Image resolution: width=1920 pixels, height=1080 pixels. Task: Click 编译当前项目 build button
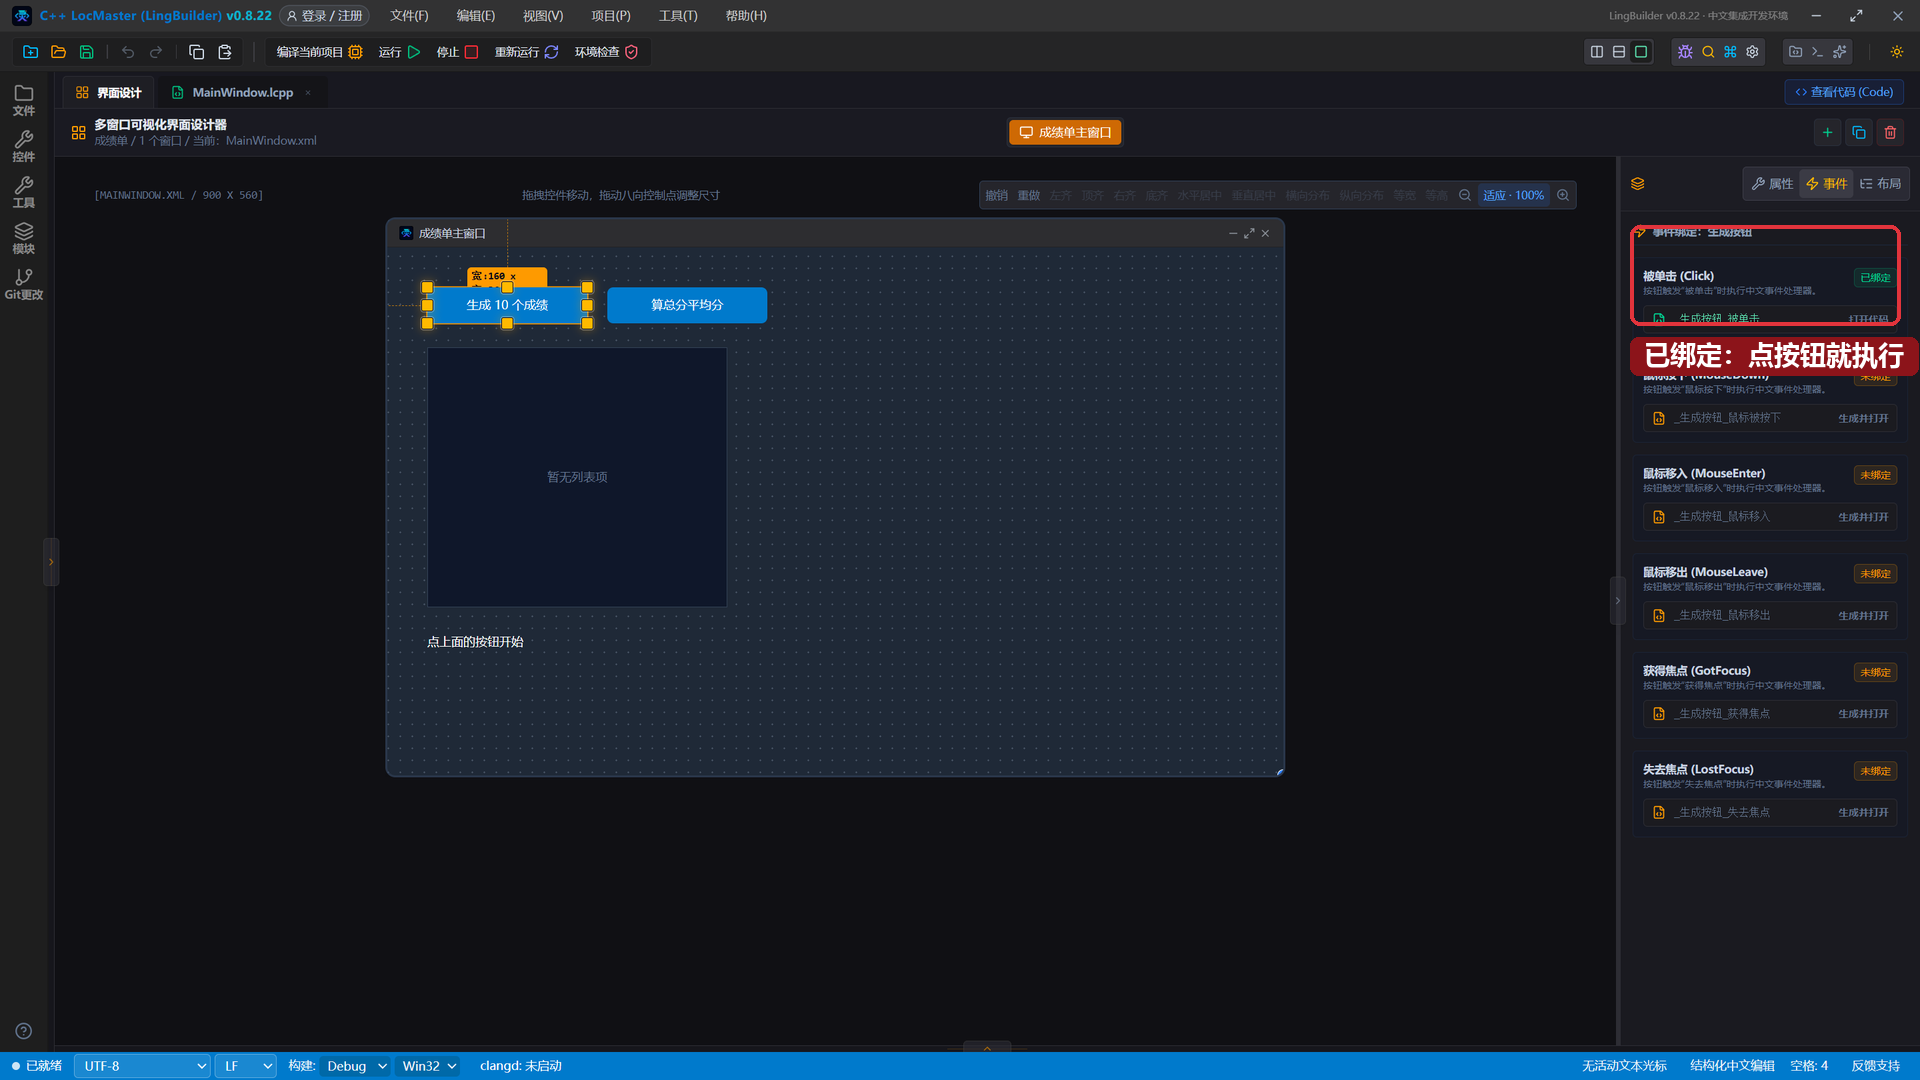pos(319,52)
